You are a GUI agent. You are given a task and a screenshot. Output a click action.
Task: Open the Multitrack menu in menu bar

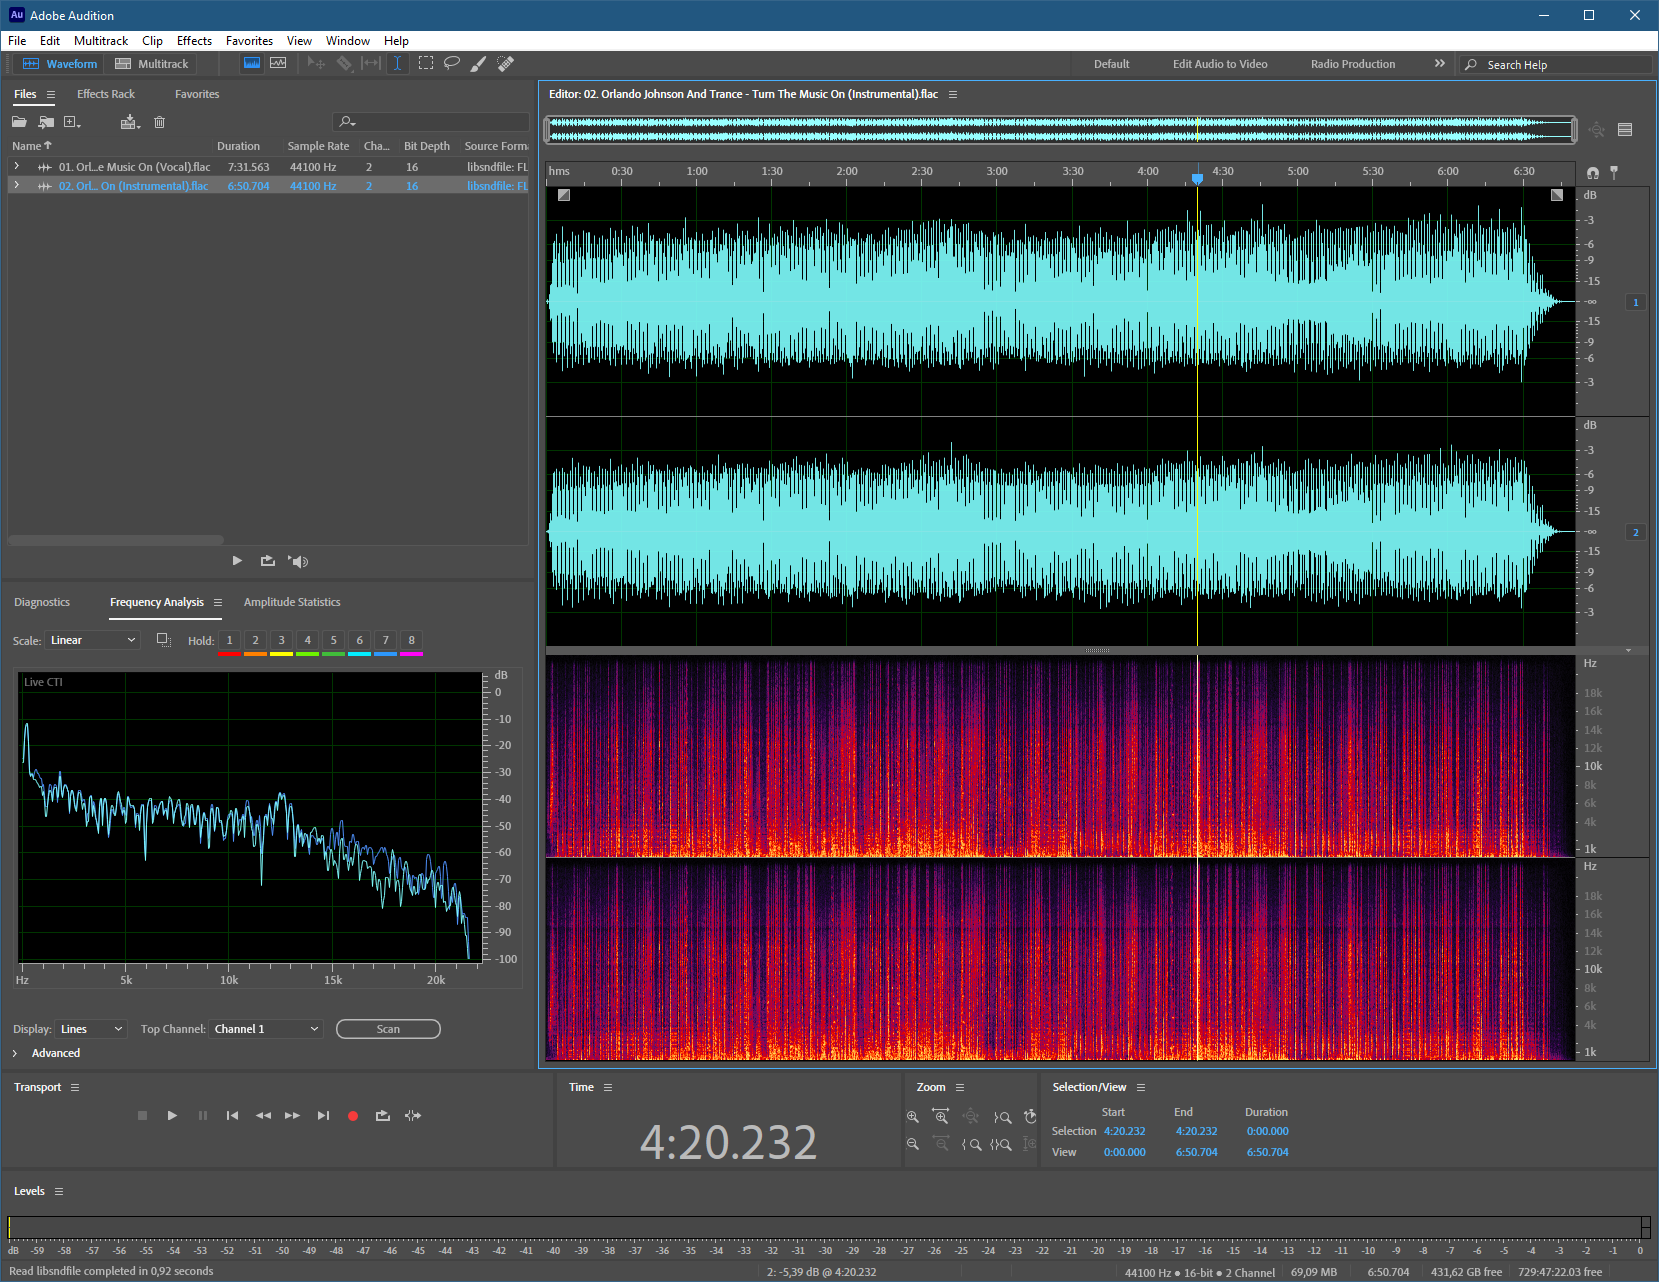point(101,41)
